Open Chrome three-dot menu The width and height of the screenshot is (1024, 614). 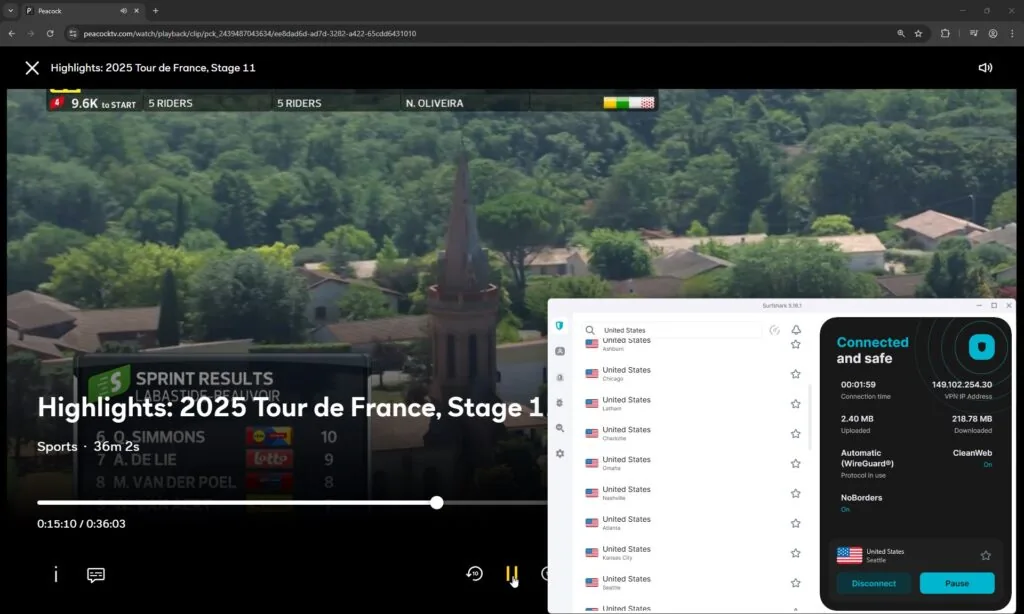coord(1012,33)
